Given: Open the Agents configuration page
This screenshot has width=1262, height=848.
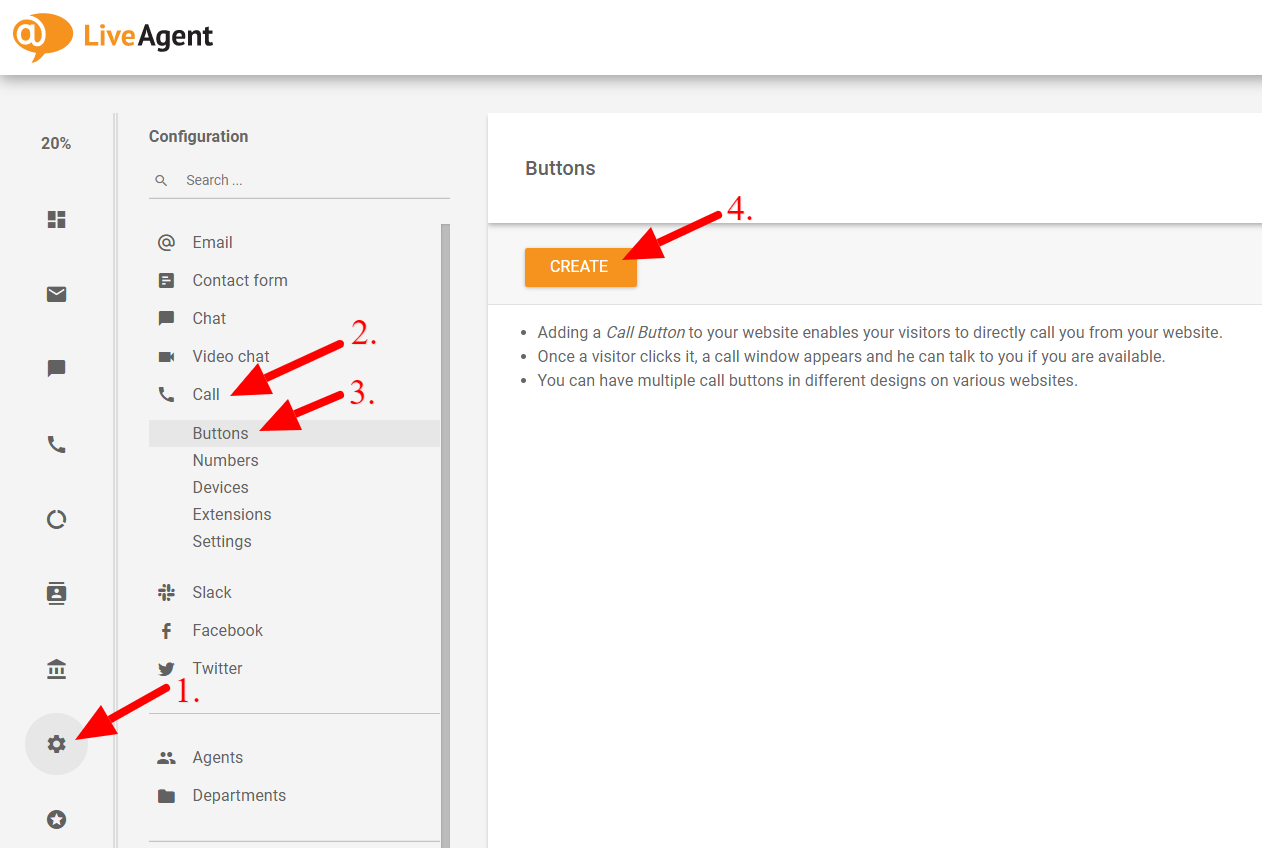Looking at the screenshot, I should [217, 757].
